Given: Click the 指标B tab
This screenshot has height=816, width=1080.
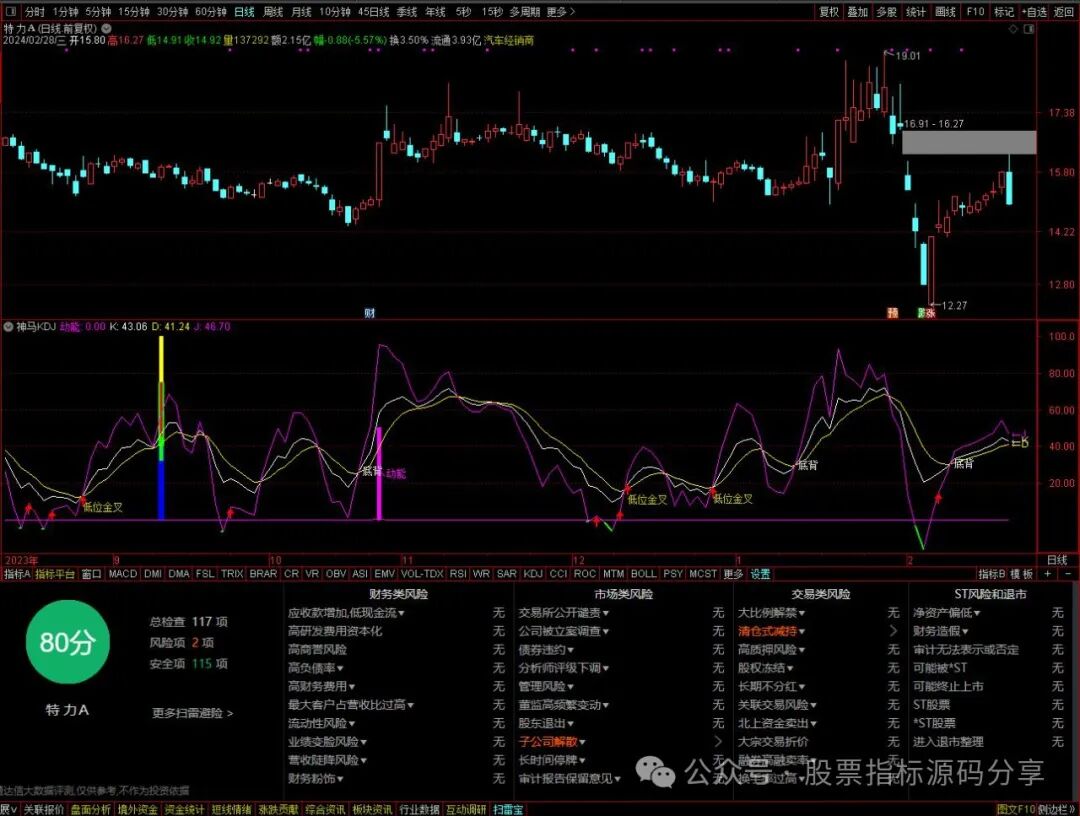Looking at the screenshot, I should tap(992, 574).
